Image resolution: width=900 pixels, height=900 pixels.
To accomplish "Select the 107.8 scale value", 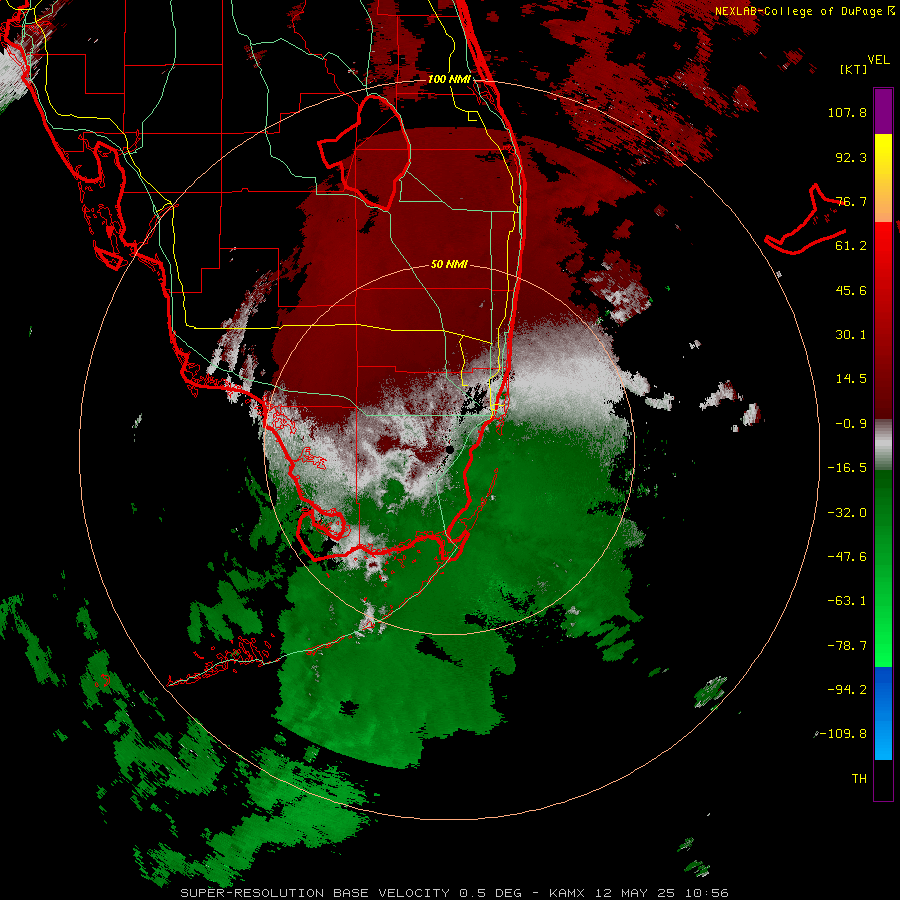I will click(x=847, y=112).
